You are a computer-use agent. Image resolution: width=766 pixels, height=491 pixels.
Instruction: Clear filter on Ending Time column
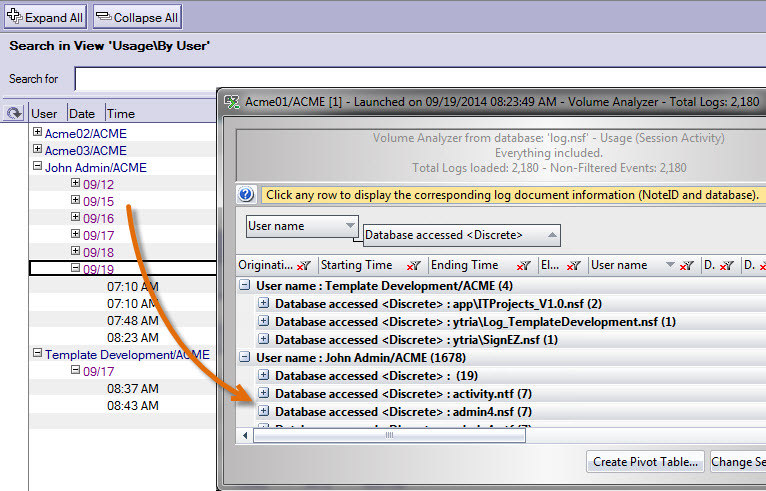tap(524, 266)
